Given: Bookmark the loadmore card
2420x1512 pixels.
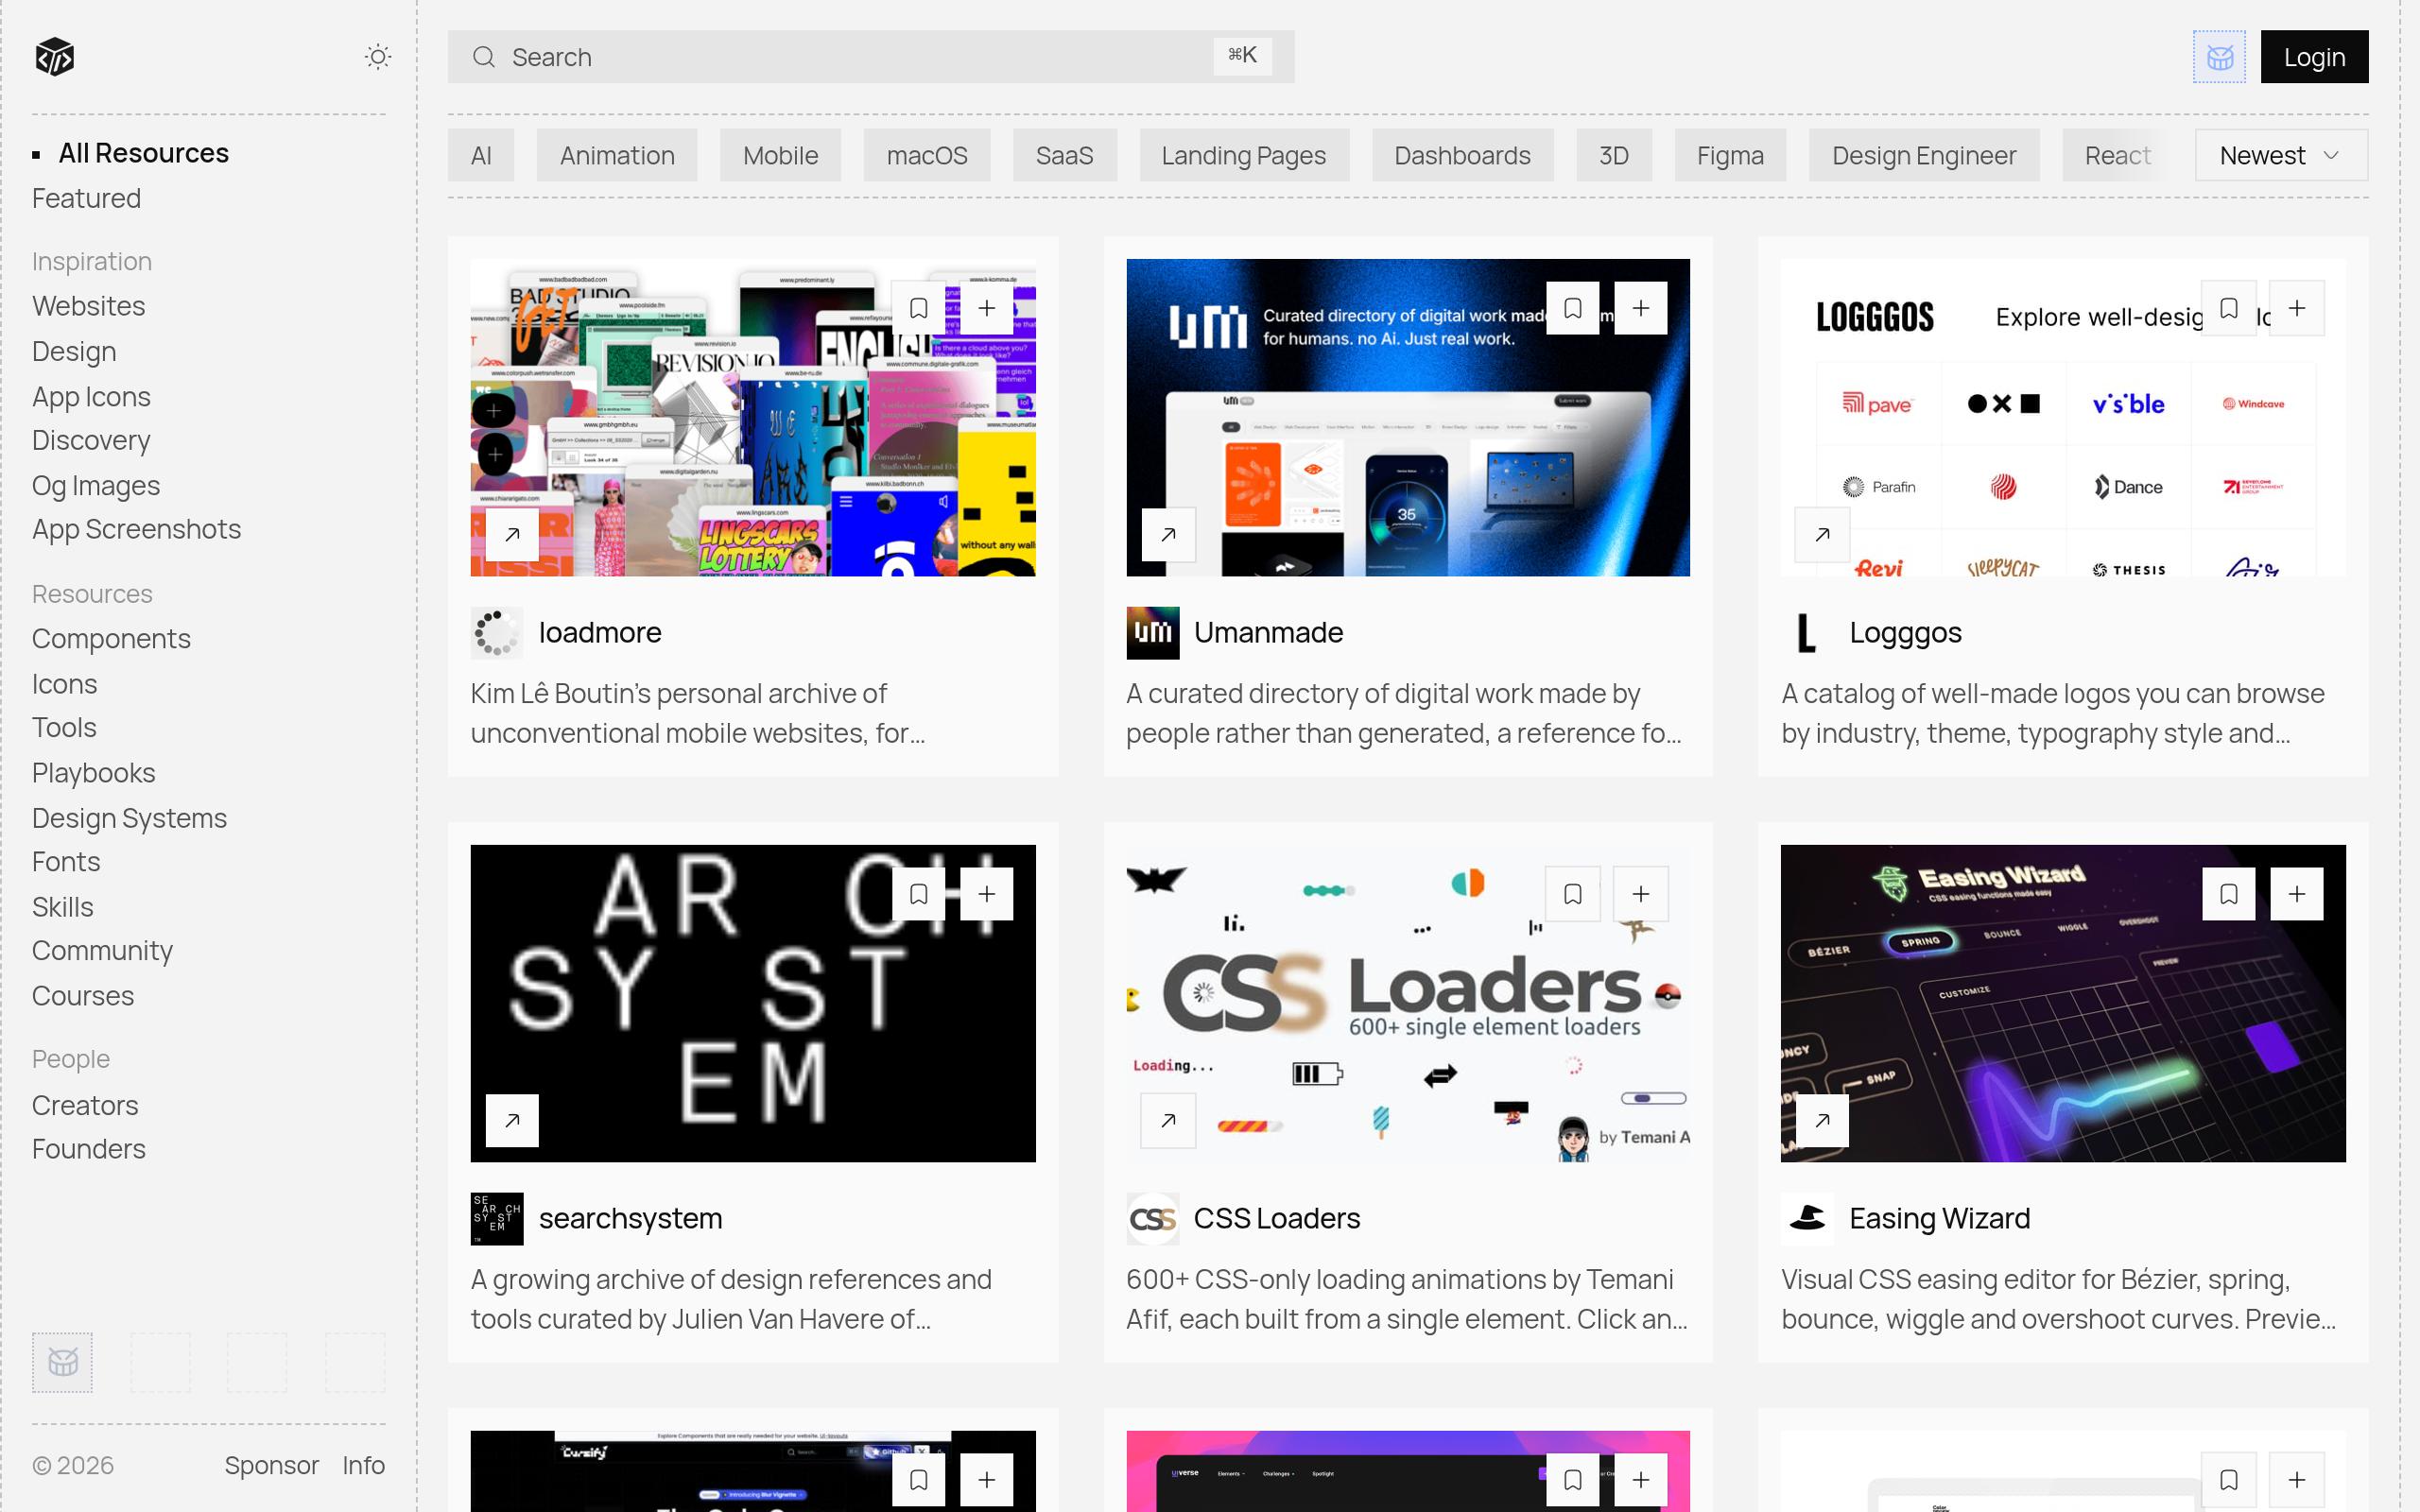Looking at the screenshot, I should tap(918, 308).
